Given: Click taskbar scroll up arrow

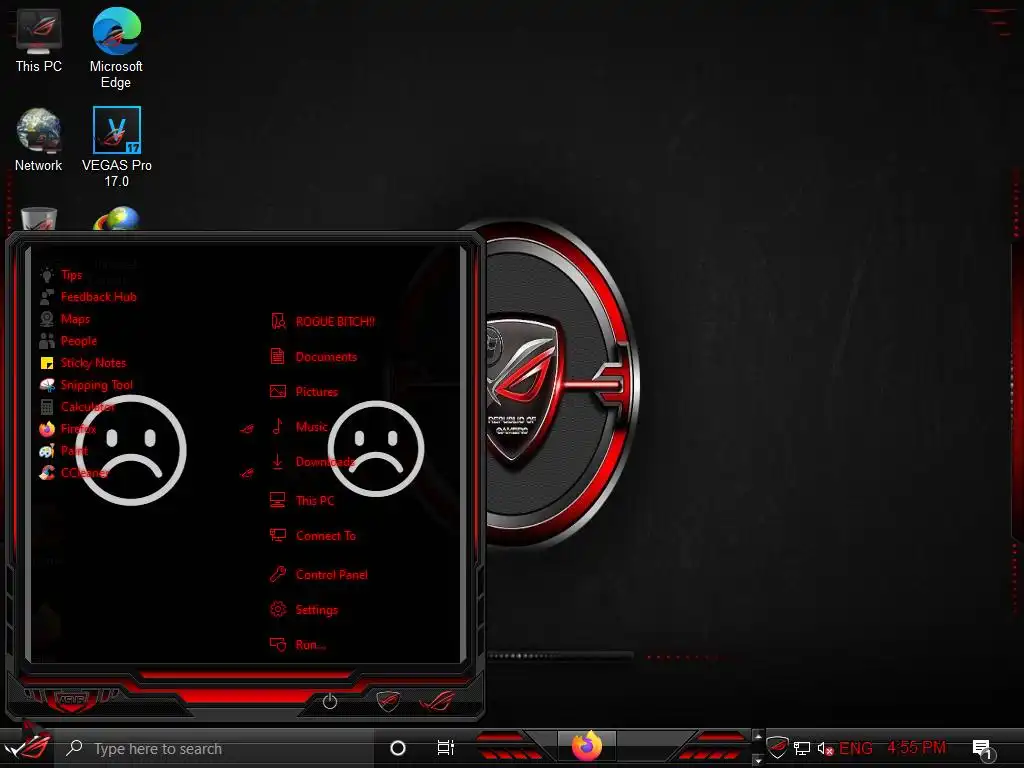Looking at the screenshot, I should (x=758, y=736).
